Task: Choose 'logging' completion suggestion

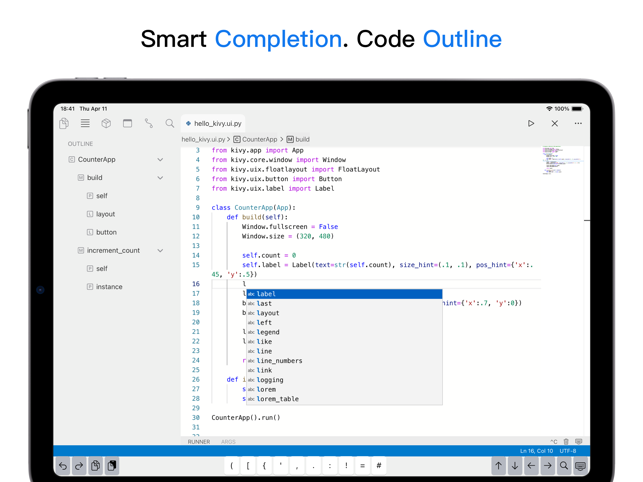Action: point(344,380)
